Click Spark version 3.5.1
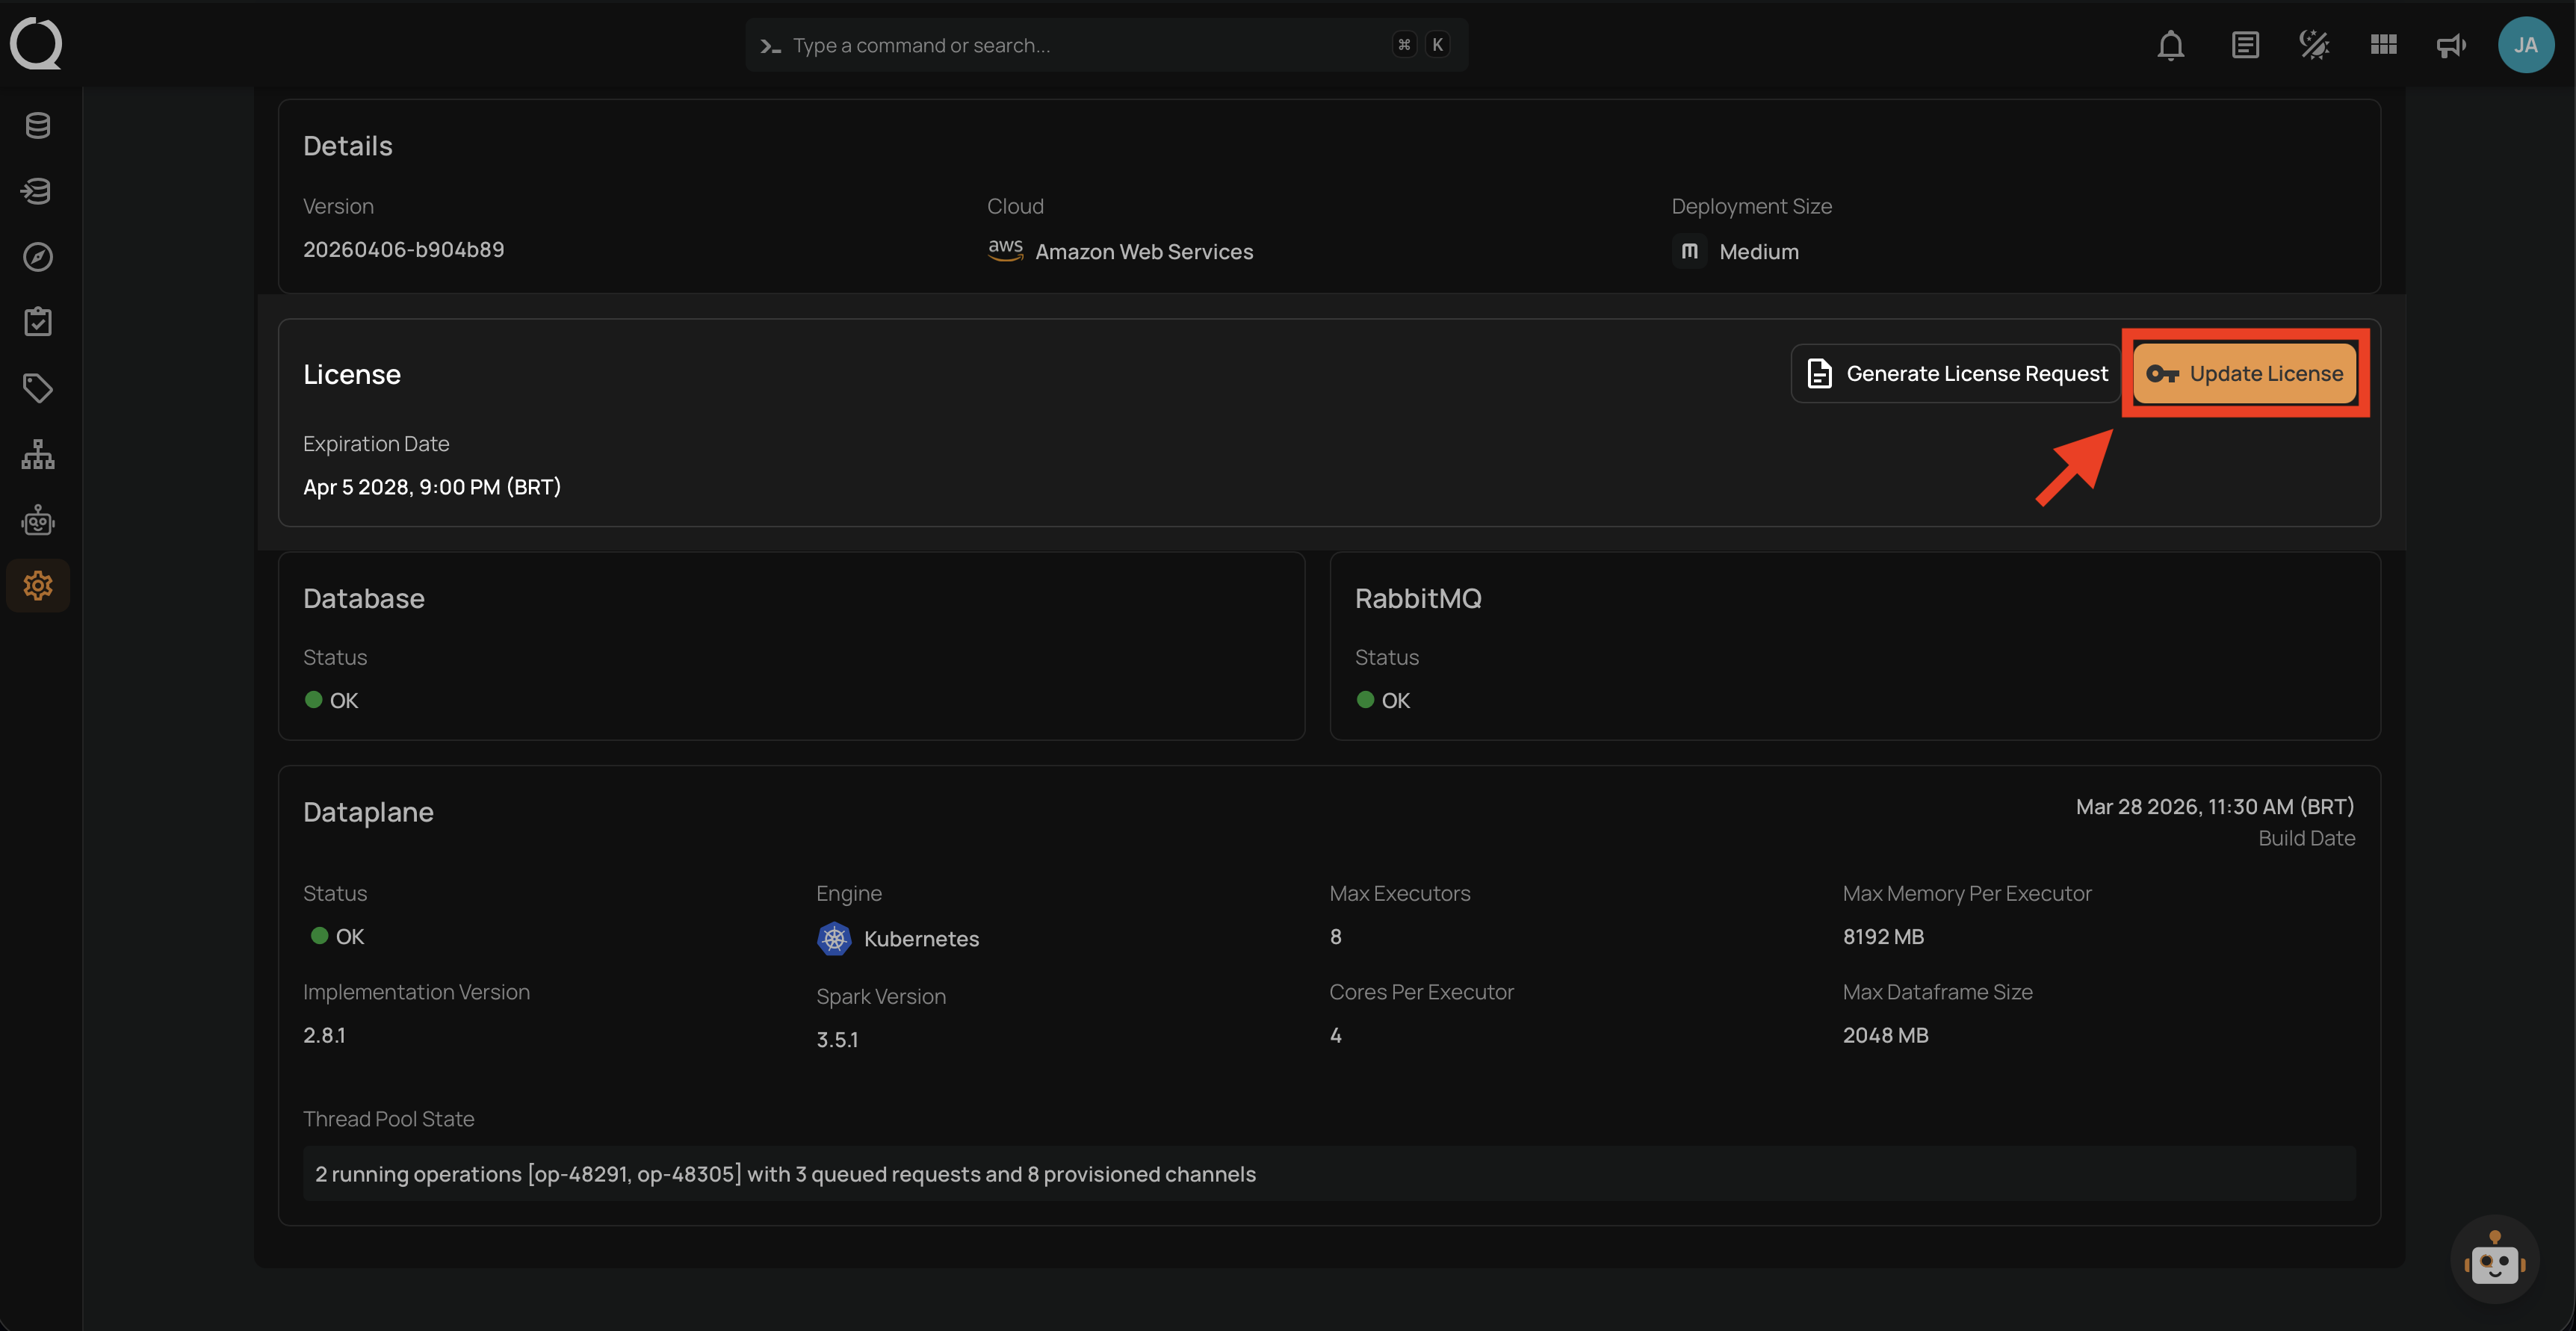Viewport: 2576px width, 1331px height. pos(837,1040)
